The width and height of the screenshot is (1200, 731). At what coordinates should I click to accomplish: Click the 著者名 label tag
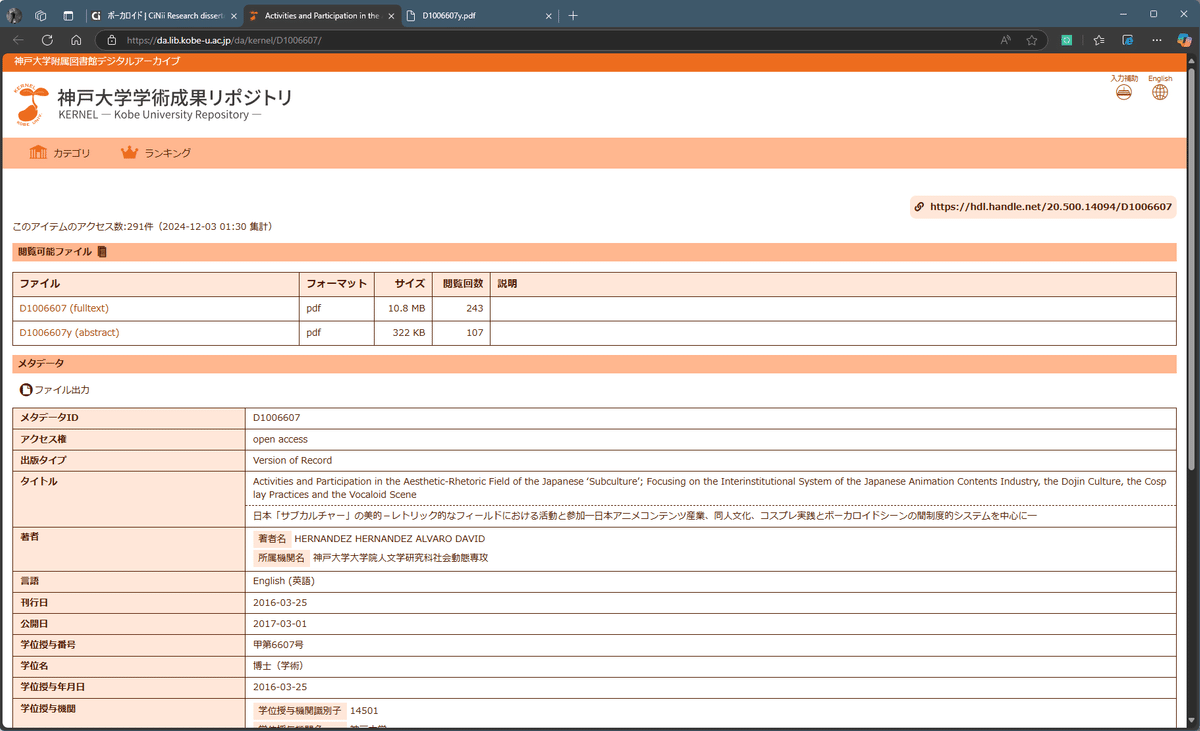click(272, 539)
